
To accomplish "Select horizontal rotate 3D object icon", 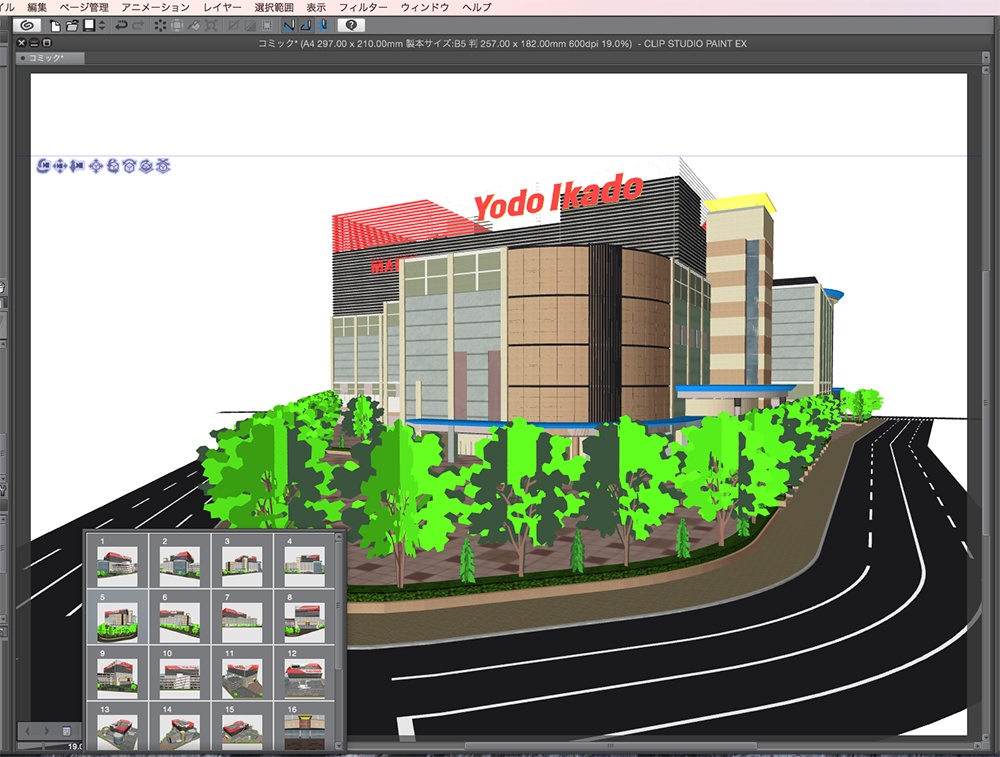I will [146, 166].
